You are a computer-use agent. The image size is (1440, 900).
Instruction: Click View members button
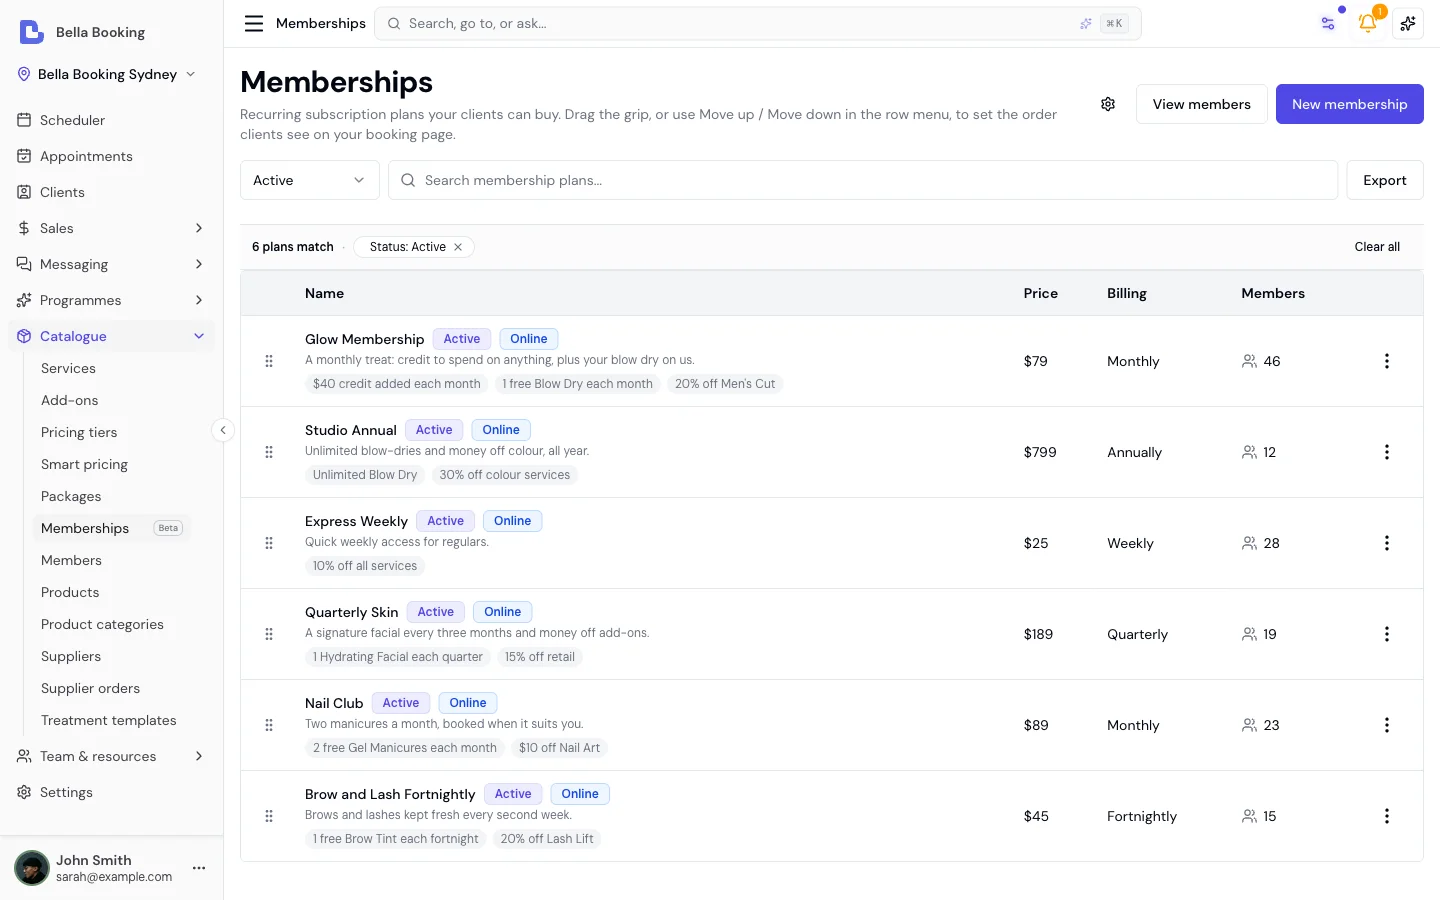[1201, 104]
